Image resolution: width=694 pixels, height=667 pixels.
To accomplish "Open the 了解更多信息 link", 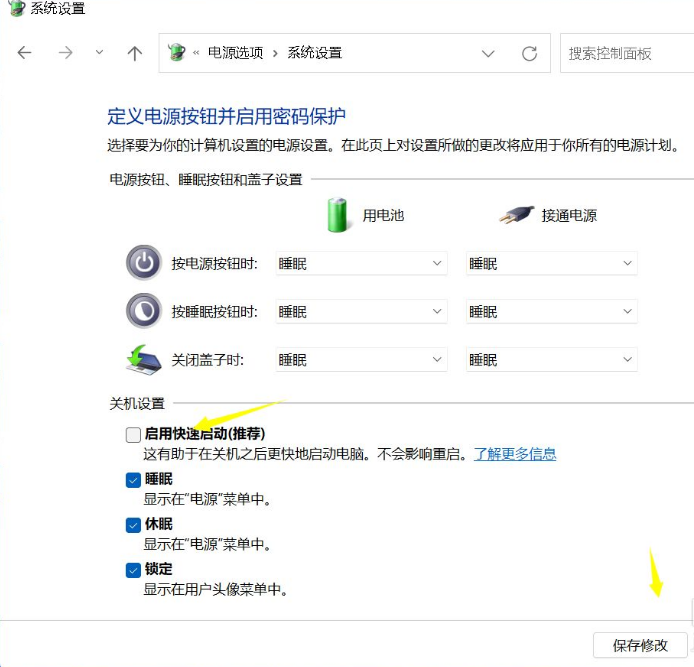I will tap(515, 454).
